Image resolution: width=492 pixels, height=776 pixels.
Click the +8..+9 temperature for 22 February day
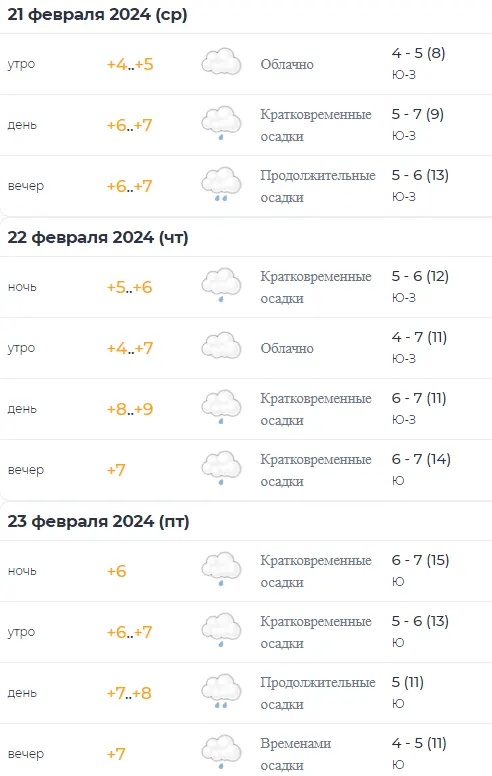130,409
